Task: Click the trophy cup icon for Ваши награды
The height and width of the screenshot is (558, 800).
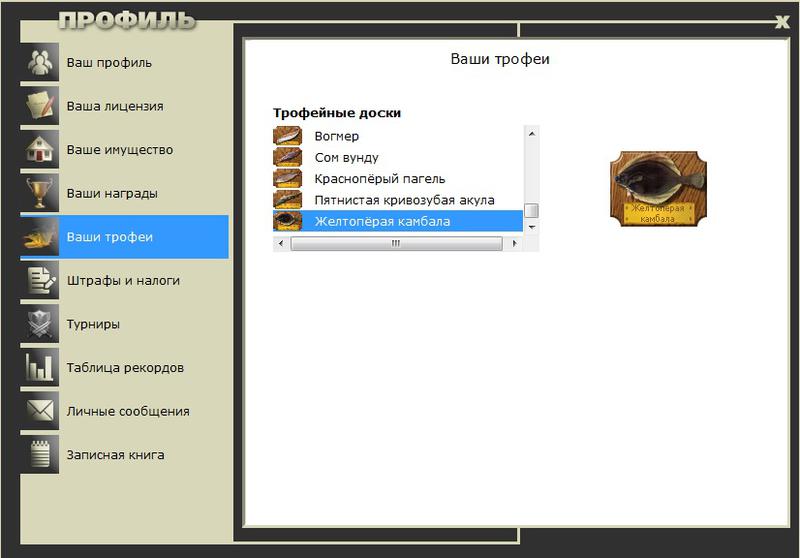Action: click(x=40, y=193)
